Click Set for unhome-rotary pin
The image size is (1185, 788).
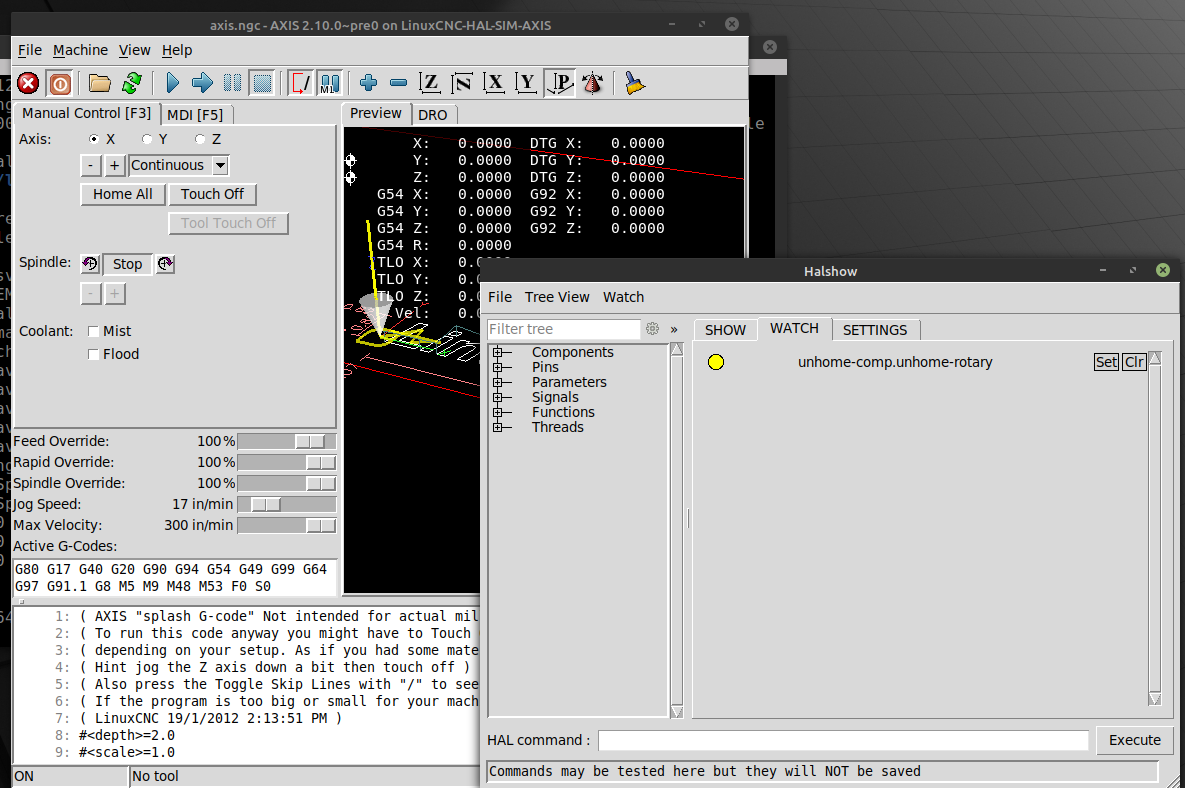(1106, 362)
